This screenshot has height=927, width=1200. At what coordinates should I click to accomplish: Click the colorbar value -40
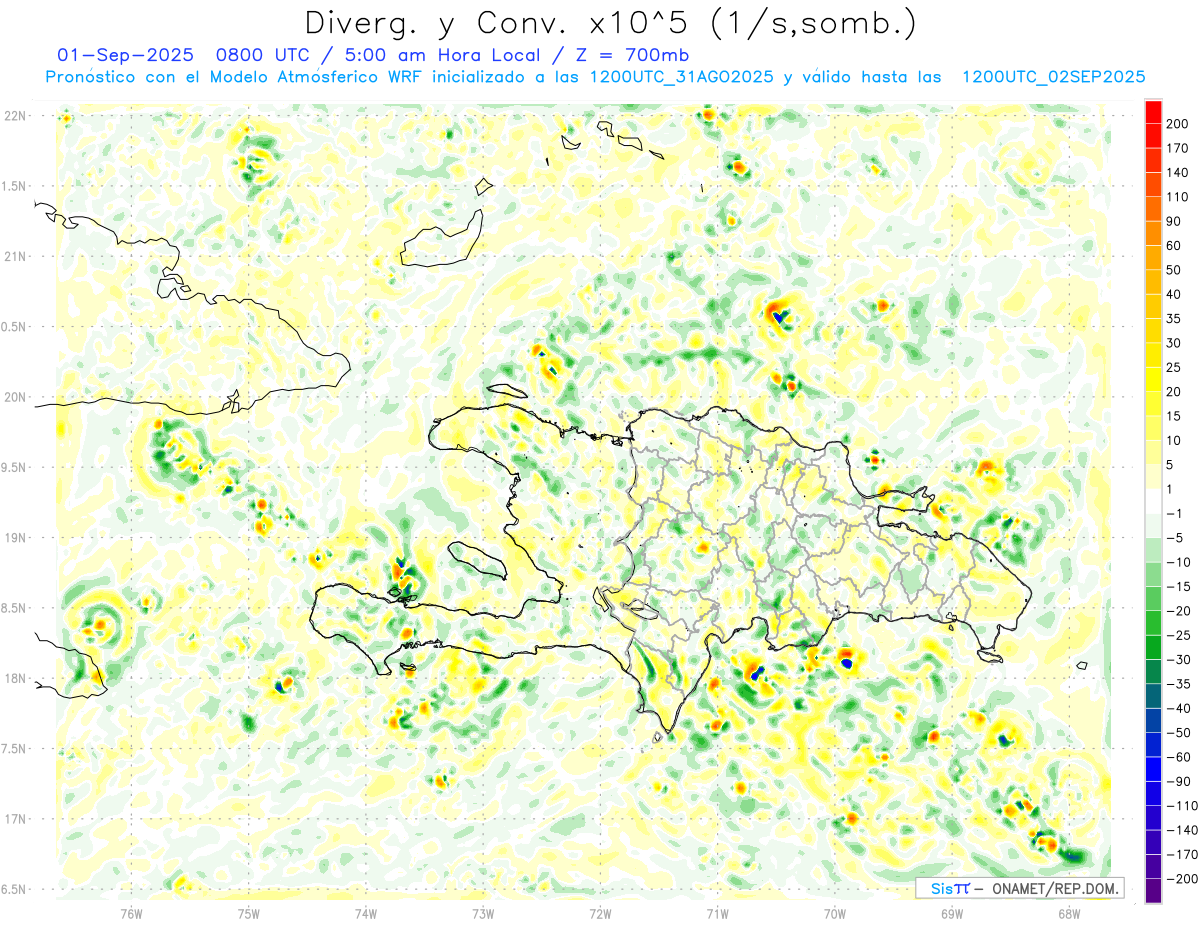point(1180,709)
